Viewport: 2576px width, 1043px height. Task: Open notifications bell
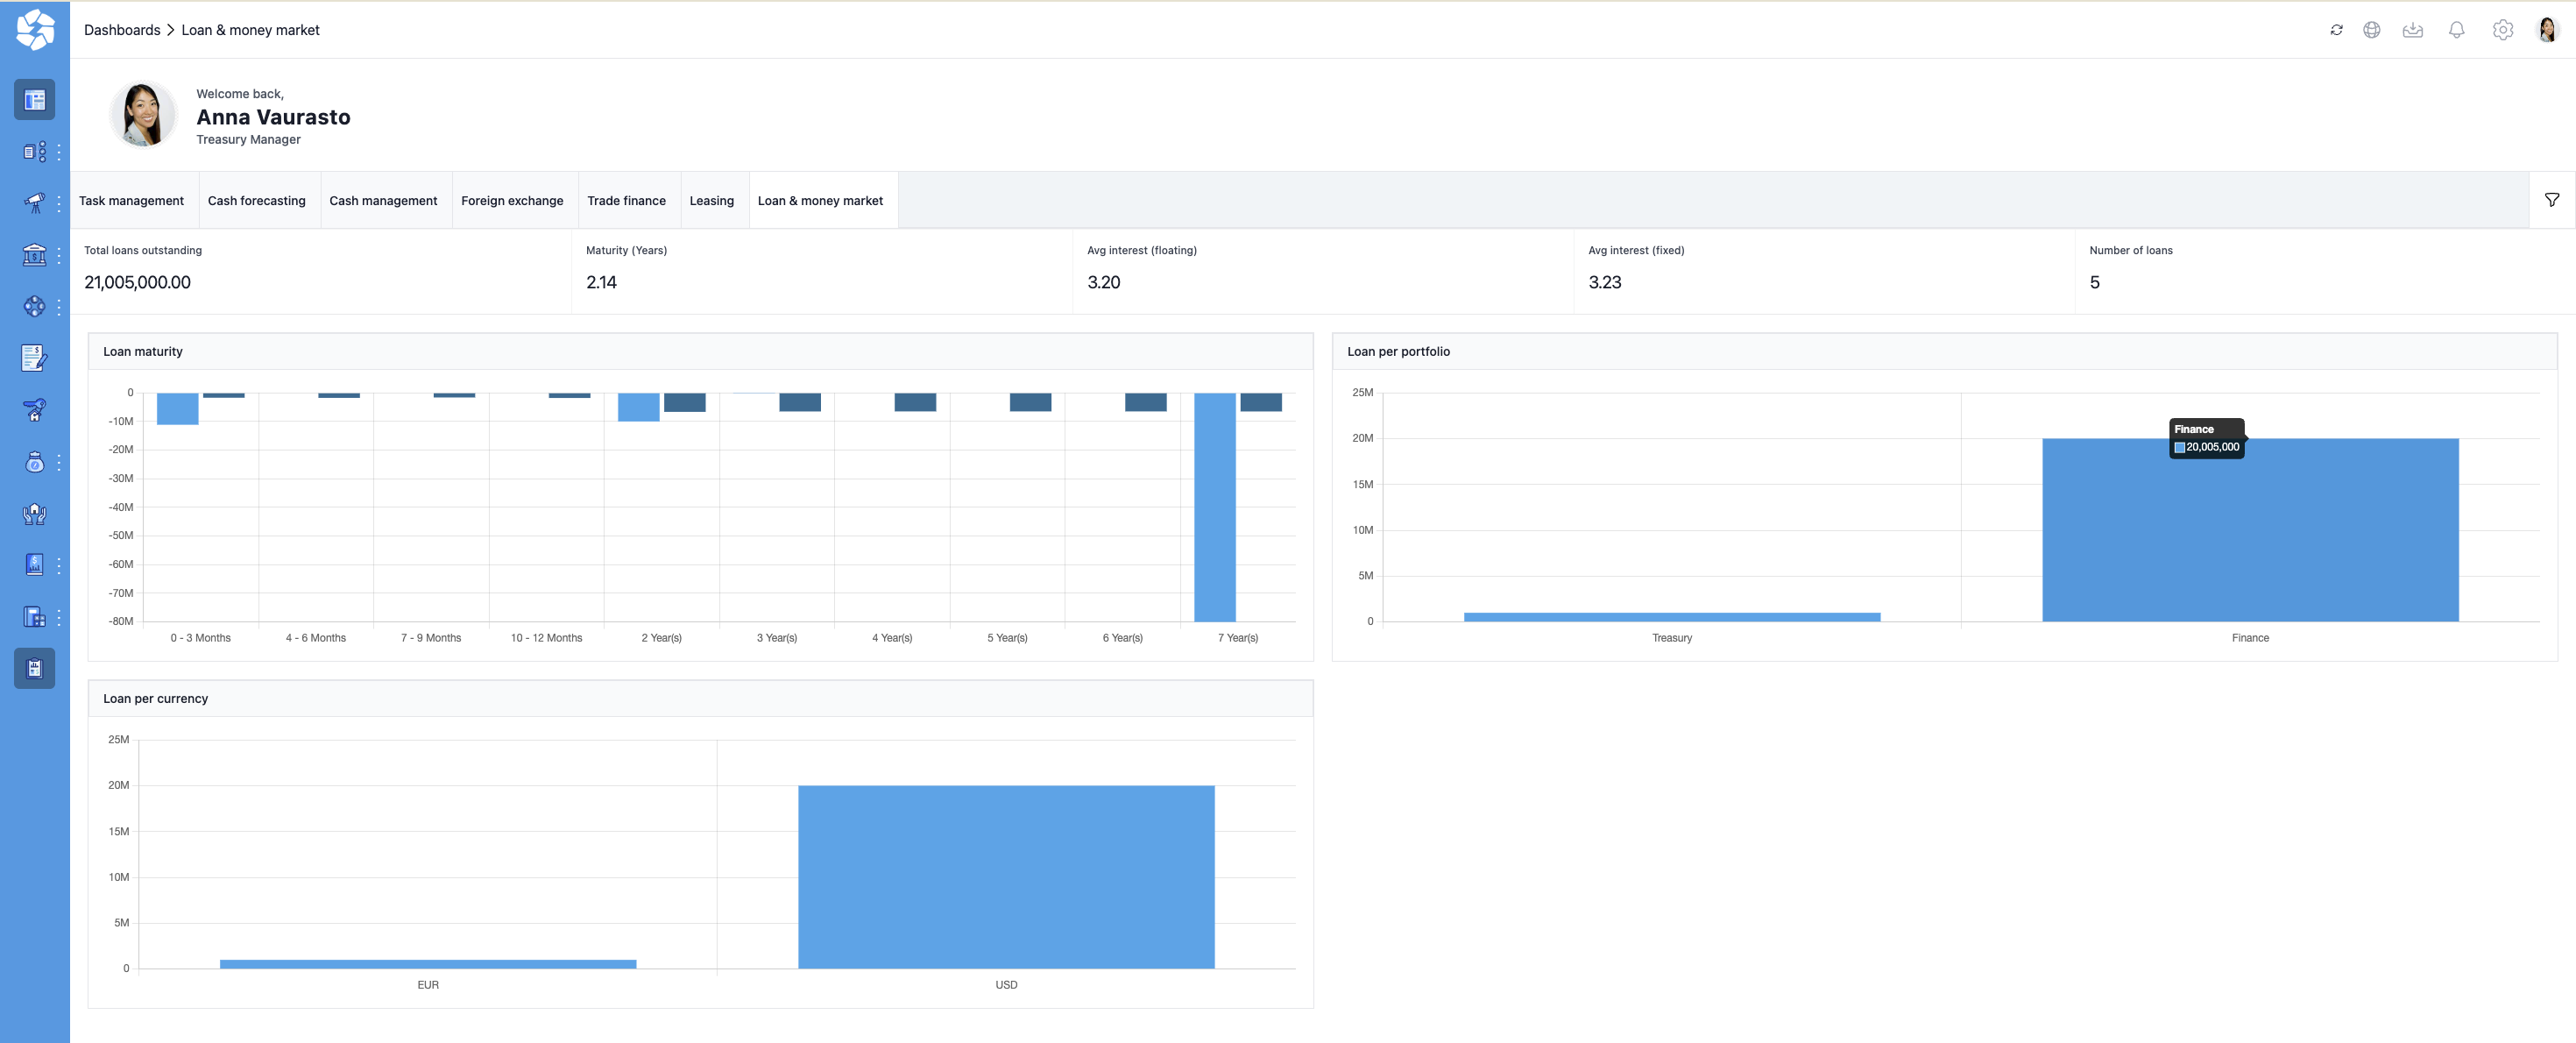[x=2456, y=30]
